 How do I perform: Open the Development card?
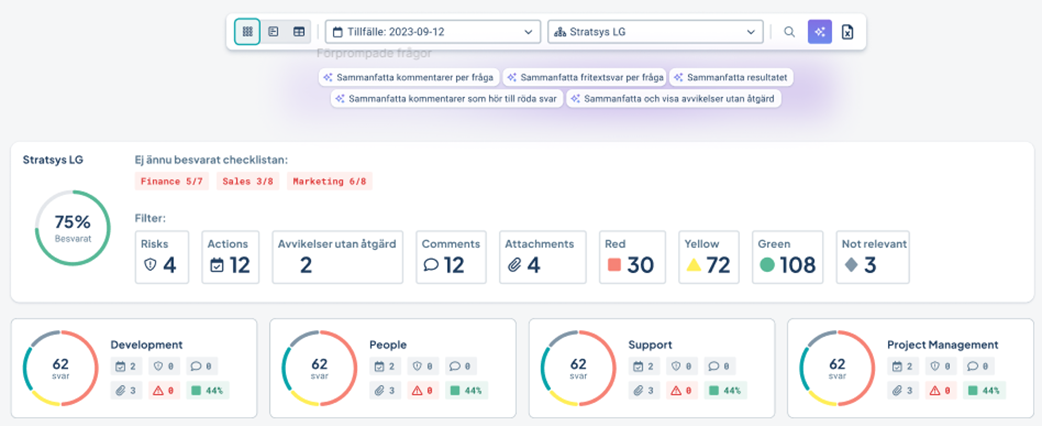click(145, 344)
